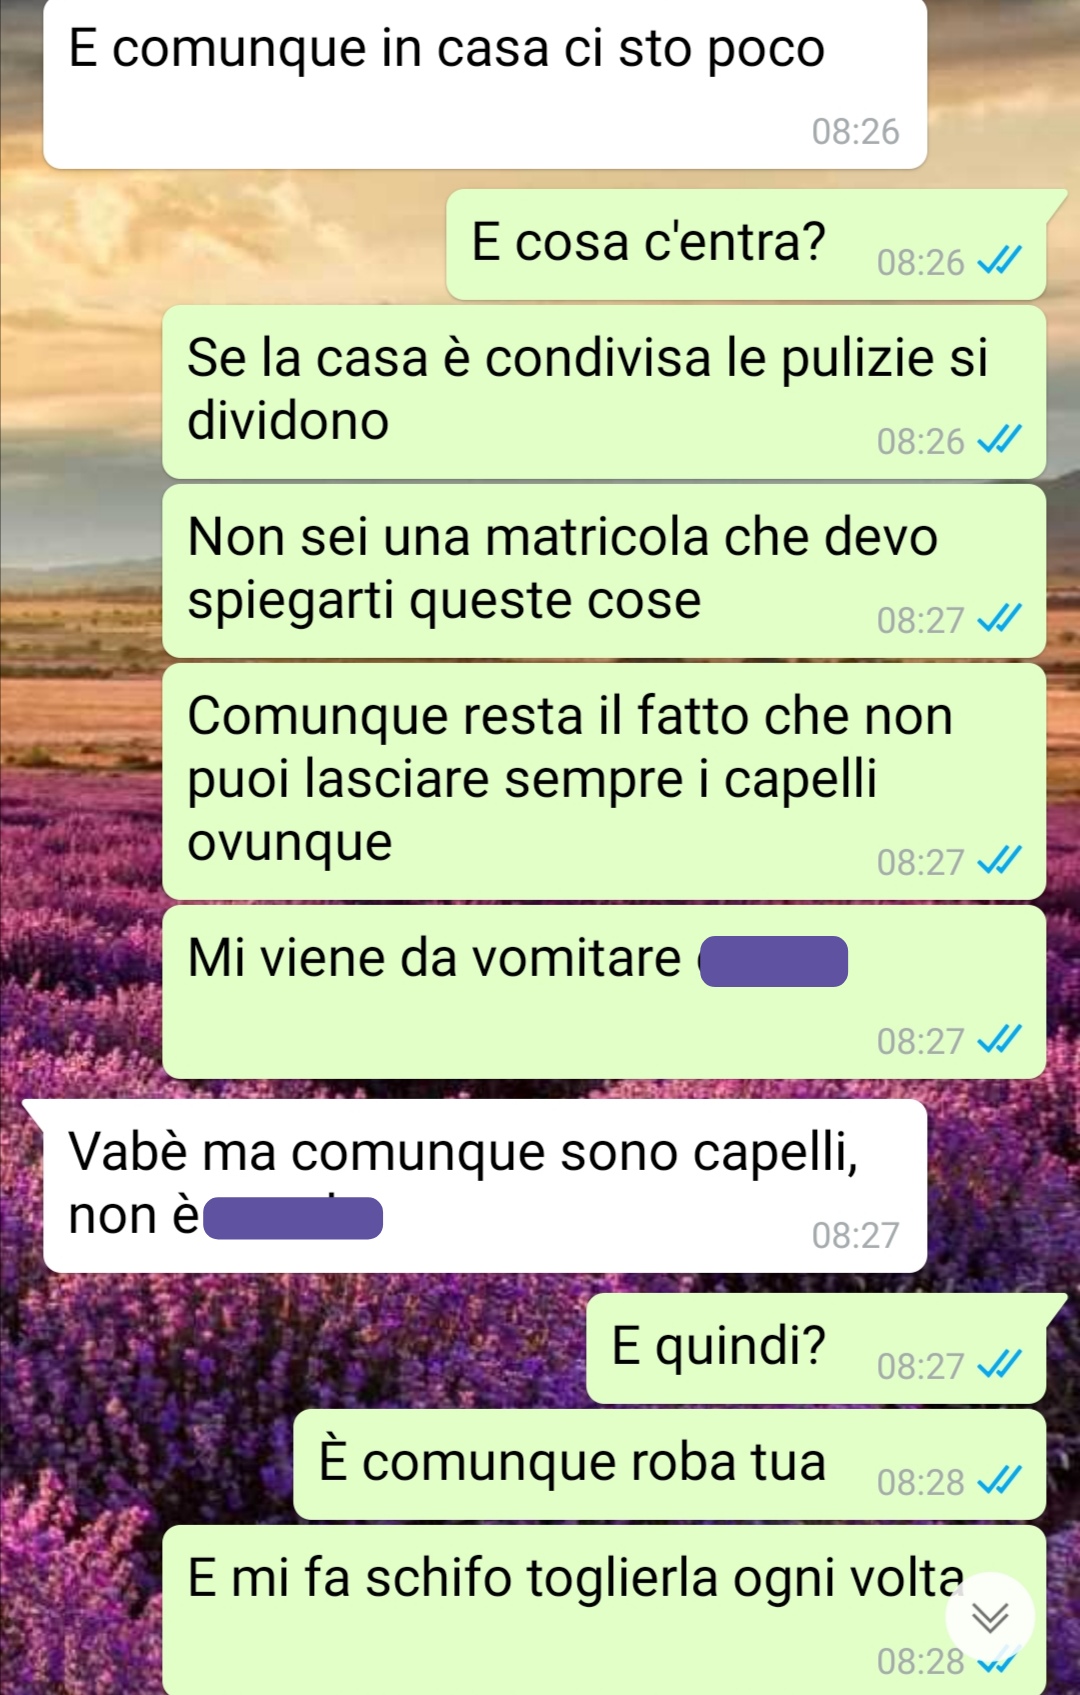
Task: Tap read ticks on 'Comunque resta il fatto' message
Action: [x=999, y=861]
